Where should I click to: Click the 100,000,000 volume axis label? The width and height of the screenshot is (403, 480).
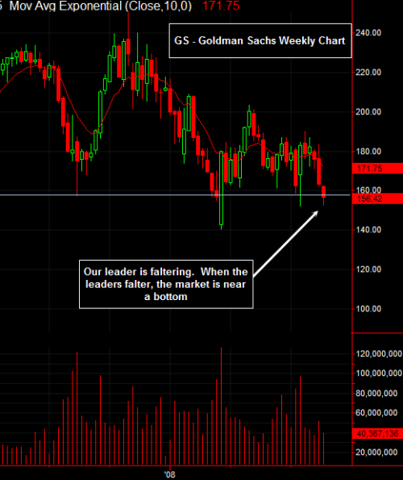point(379,373)
